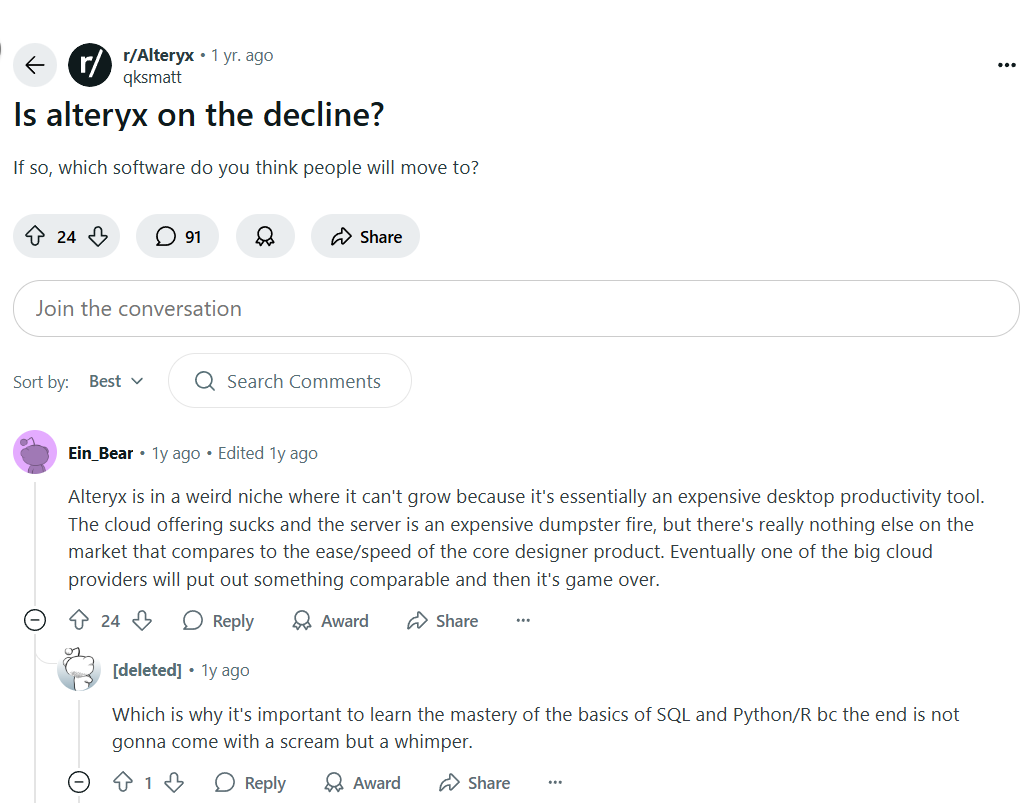Screen dimensions: 1023x803
Task: Click the back arrow to leave the post
Action: click(34, 64)
